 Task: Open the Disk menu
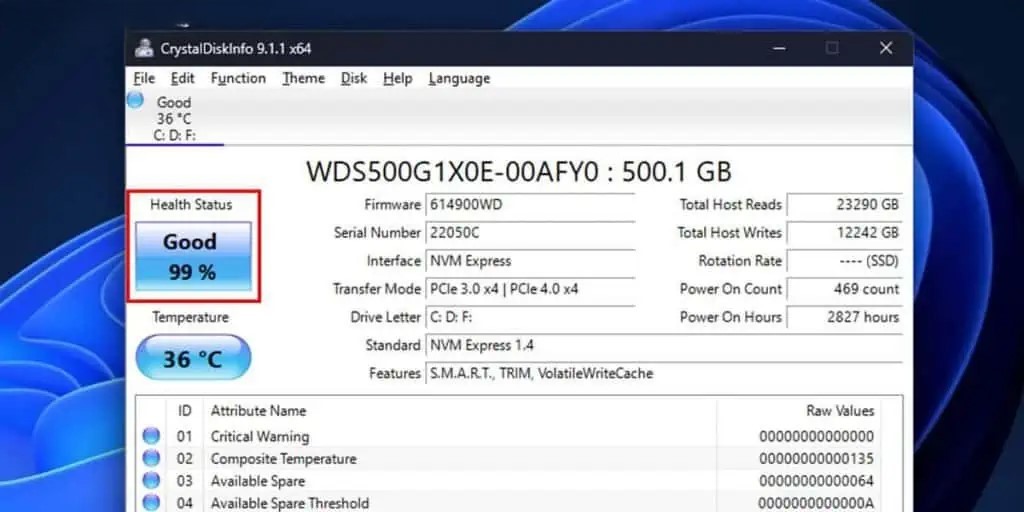tap(354, 78)
